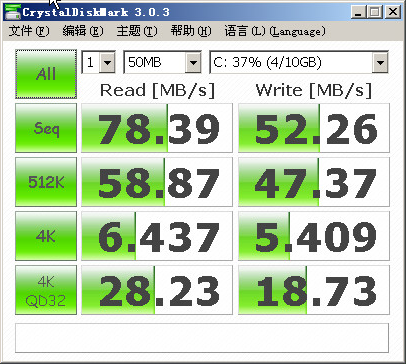This screenshot has width=406, height=364.
Task: Open the 帮助(H) help menu
Action: 191,31
